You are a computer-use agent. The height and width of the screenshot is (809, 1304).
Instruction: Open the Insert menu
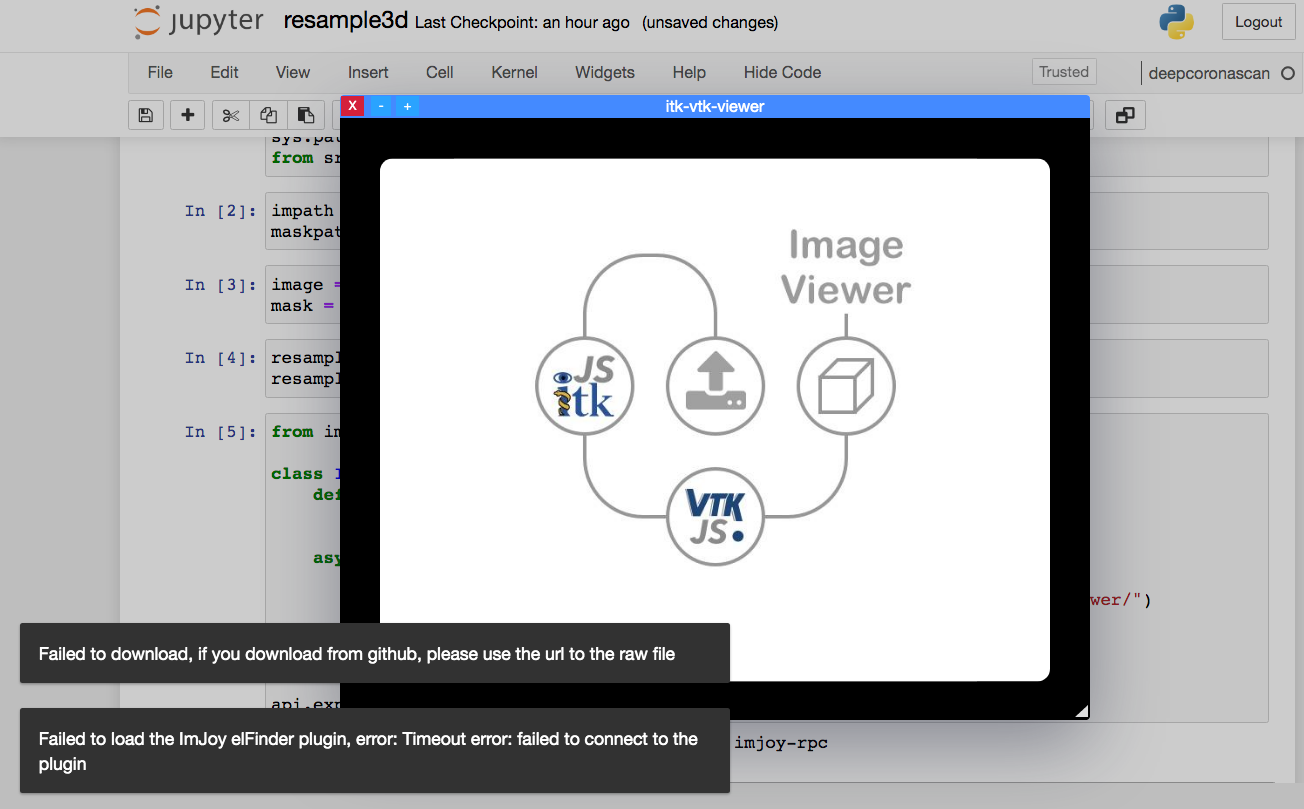[x=368, y=72]
